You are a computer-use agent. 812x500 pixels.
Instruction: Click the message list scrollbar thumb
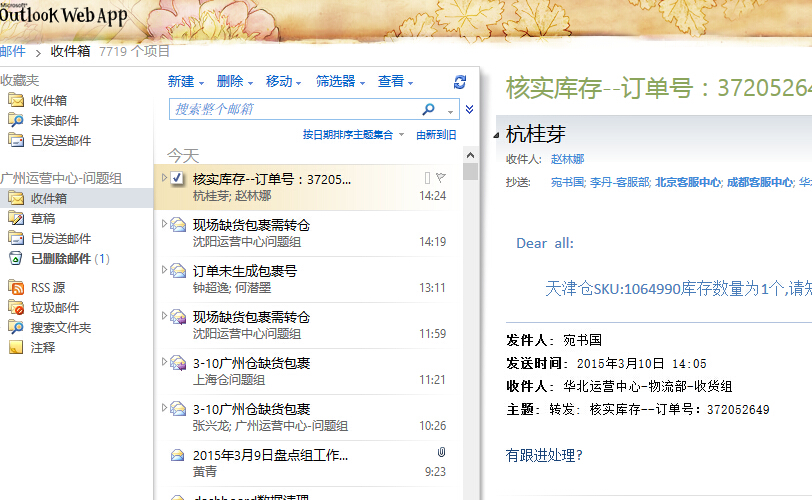pyautogui.click(x=470, y=172)
